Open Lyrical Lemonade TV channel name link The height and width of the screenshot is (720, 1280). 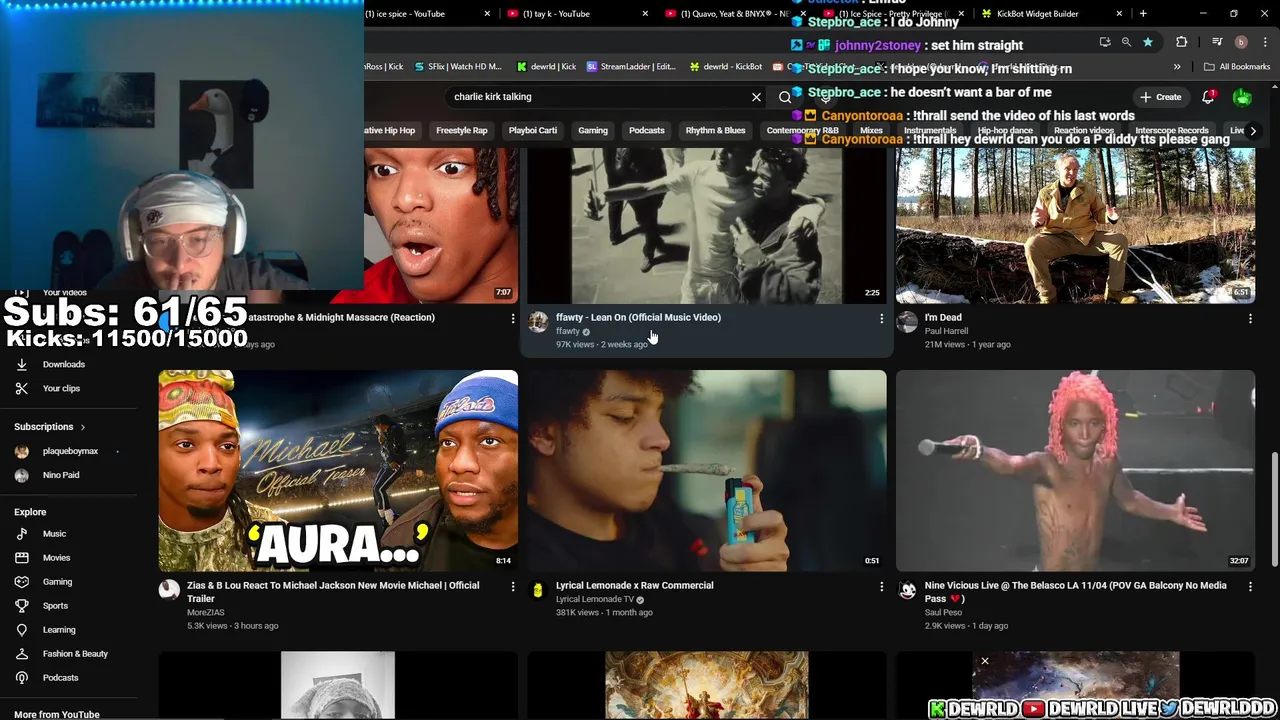595,599
